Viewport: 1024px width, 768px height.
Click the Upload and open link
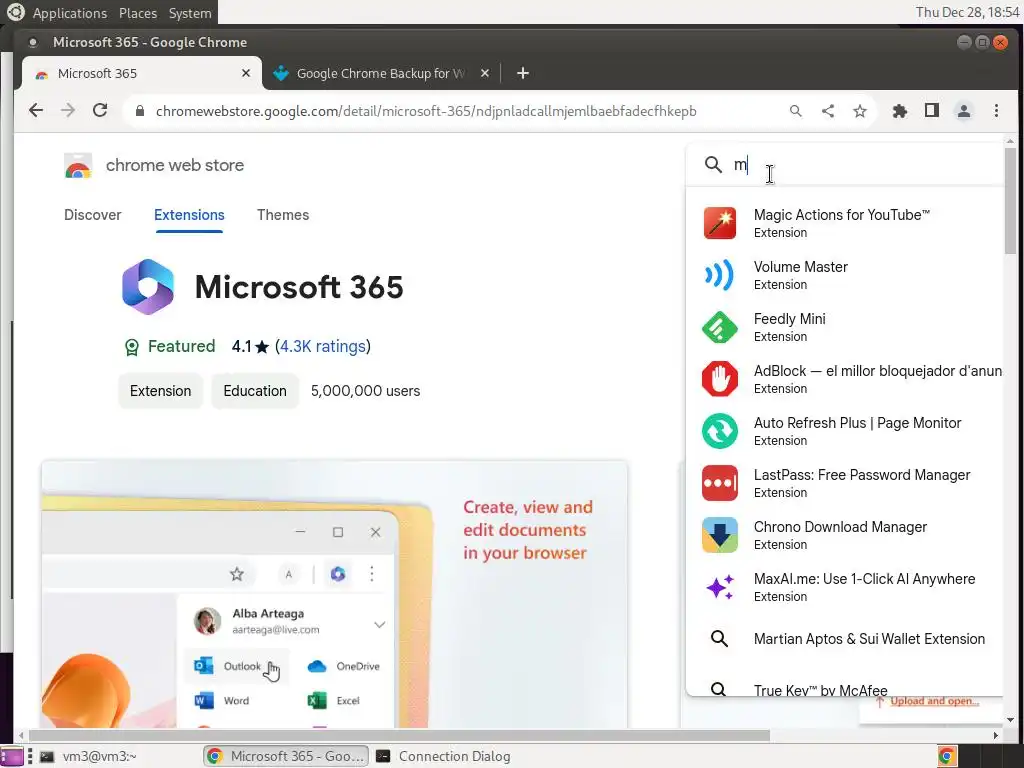pos(934,701)
